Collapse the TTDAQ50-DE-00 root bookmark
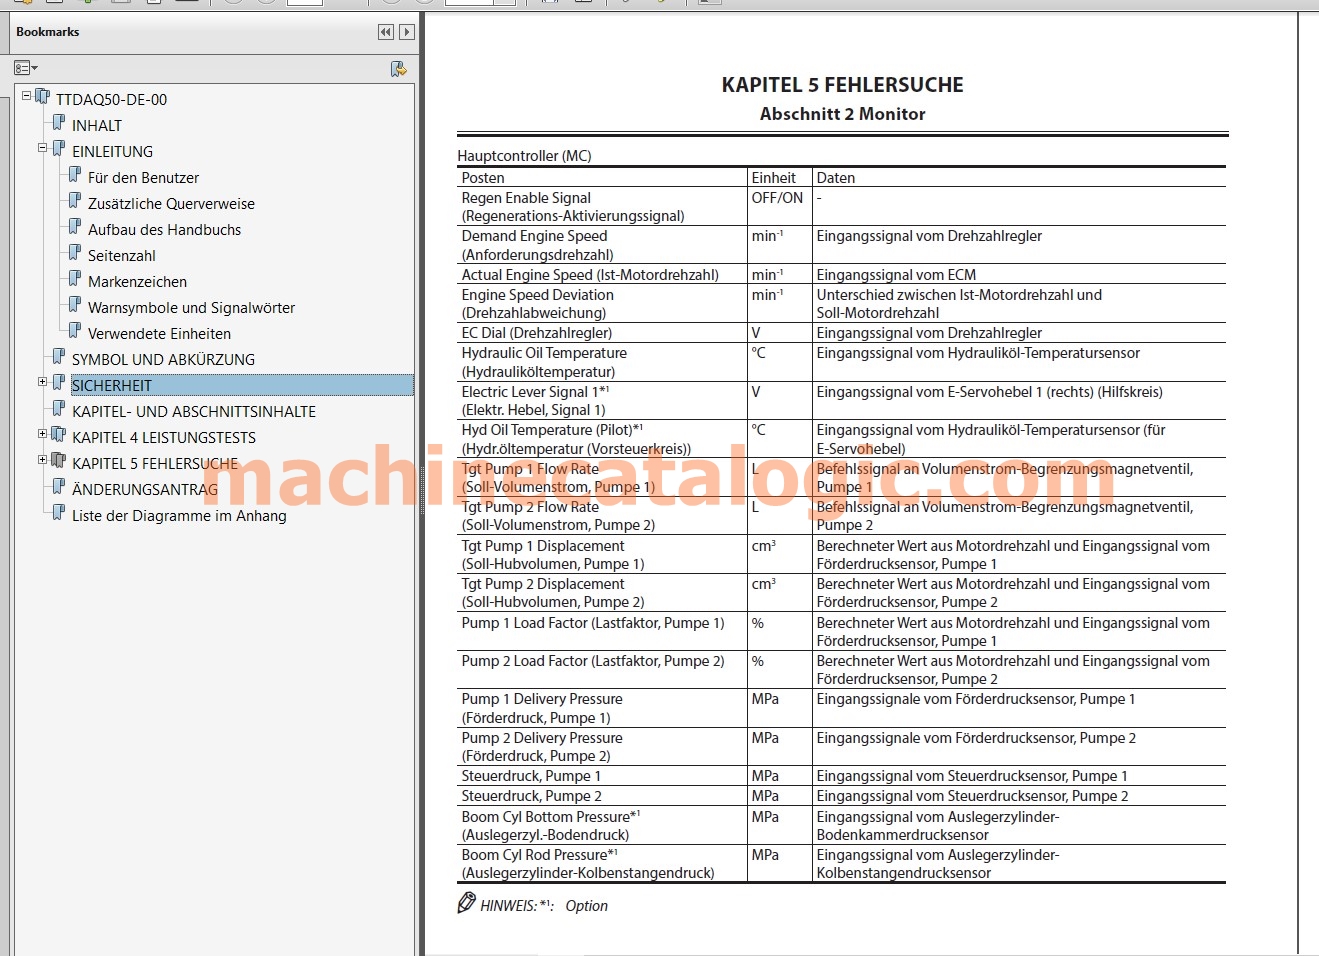 pyautogui.click(x=27, y=96)
